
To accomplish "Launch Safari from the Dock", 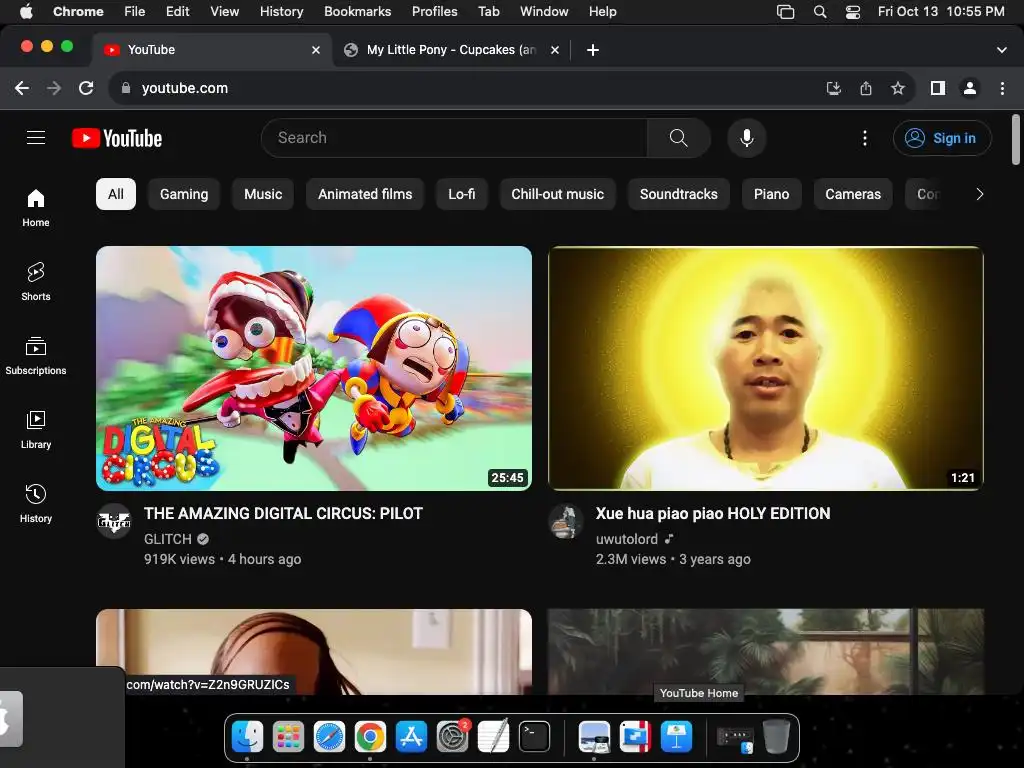I will coord(329,737).
